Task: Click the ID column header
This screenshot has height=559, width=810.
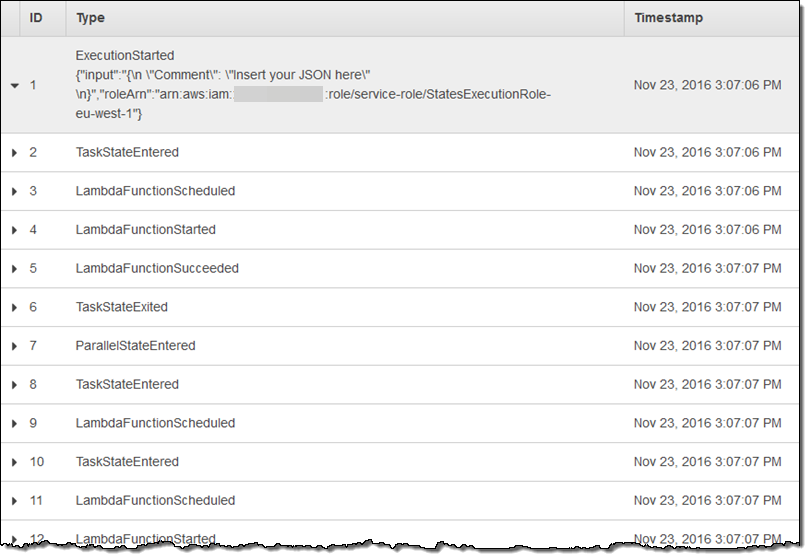Action: [x=36, y=18]
